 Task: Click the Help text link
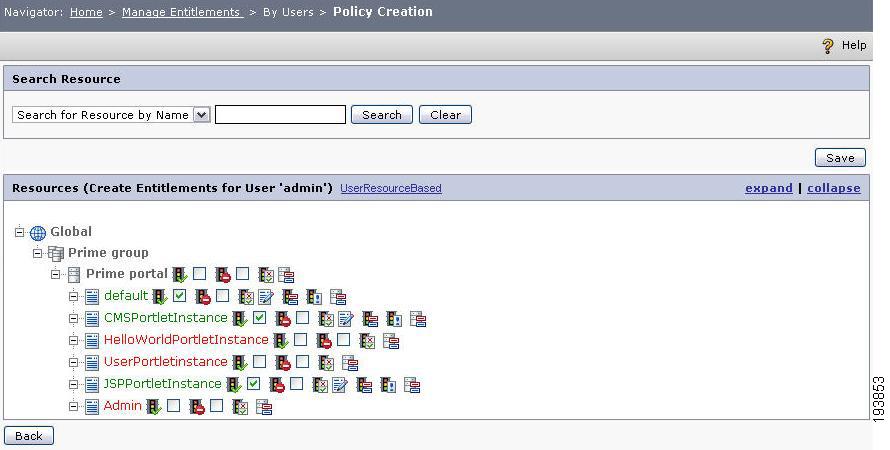[854, 45]
